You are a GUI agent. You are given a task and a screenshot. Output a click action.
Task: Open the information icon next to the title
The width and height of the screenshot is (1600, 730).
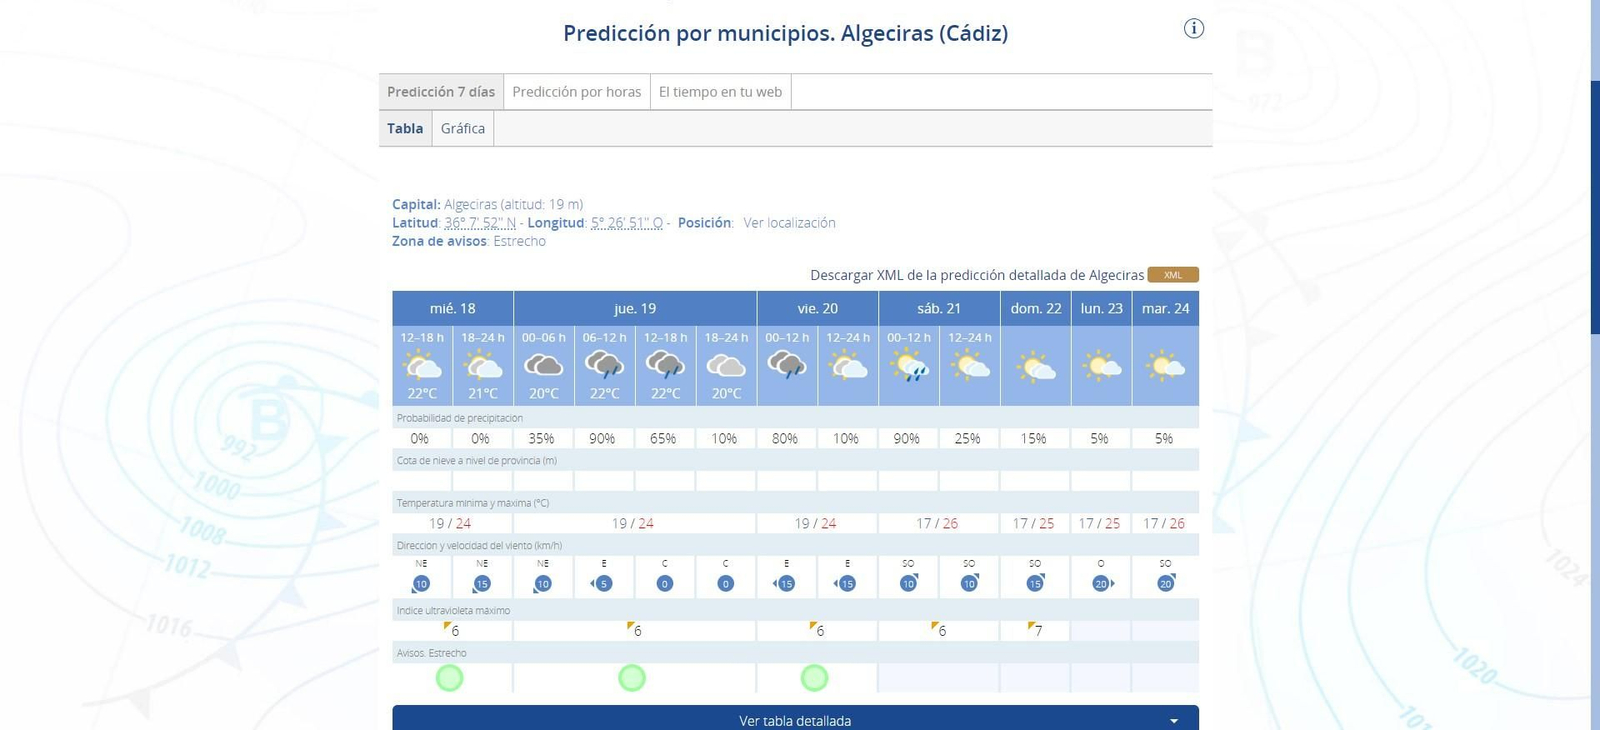1193,28
